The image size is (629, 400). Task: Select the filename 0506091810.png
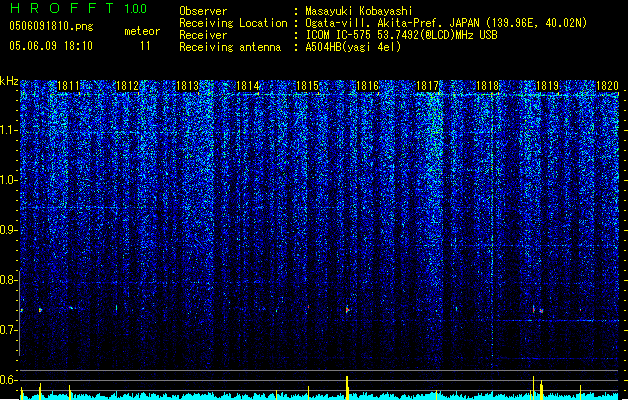click(x=51, y=26)
